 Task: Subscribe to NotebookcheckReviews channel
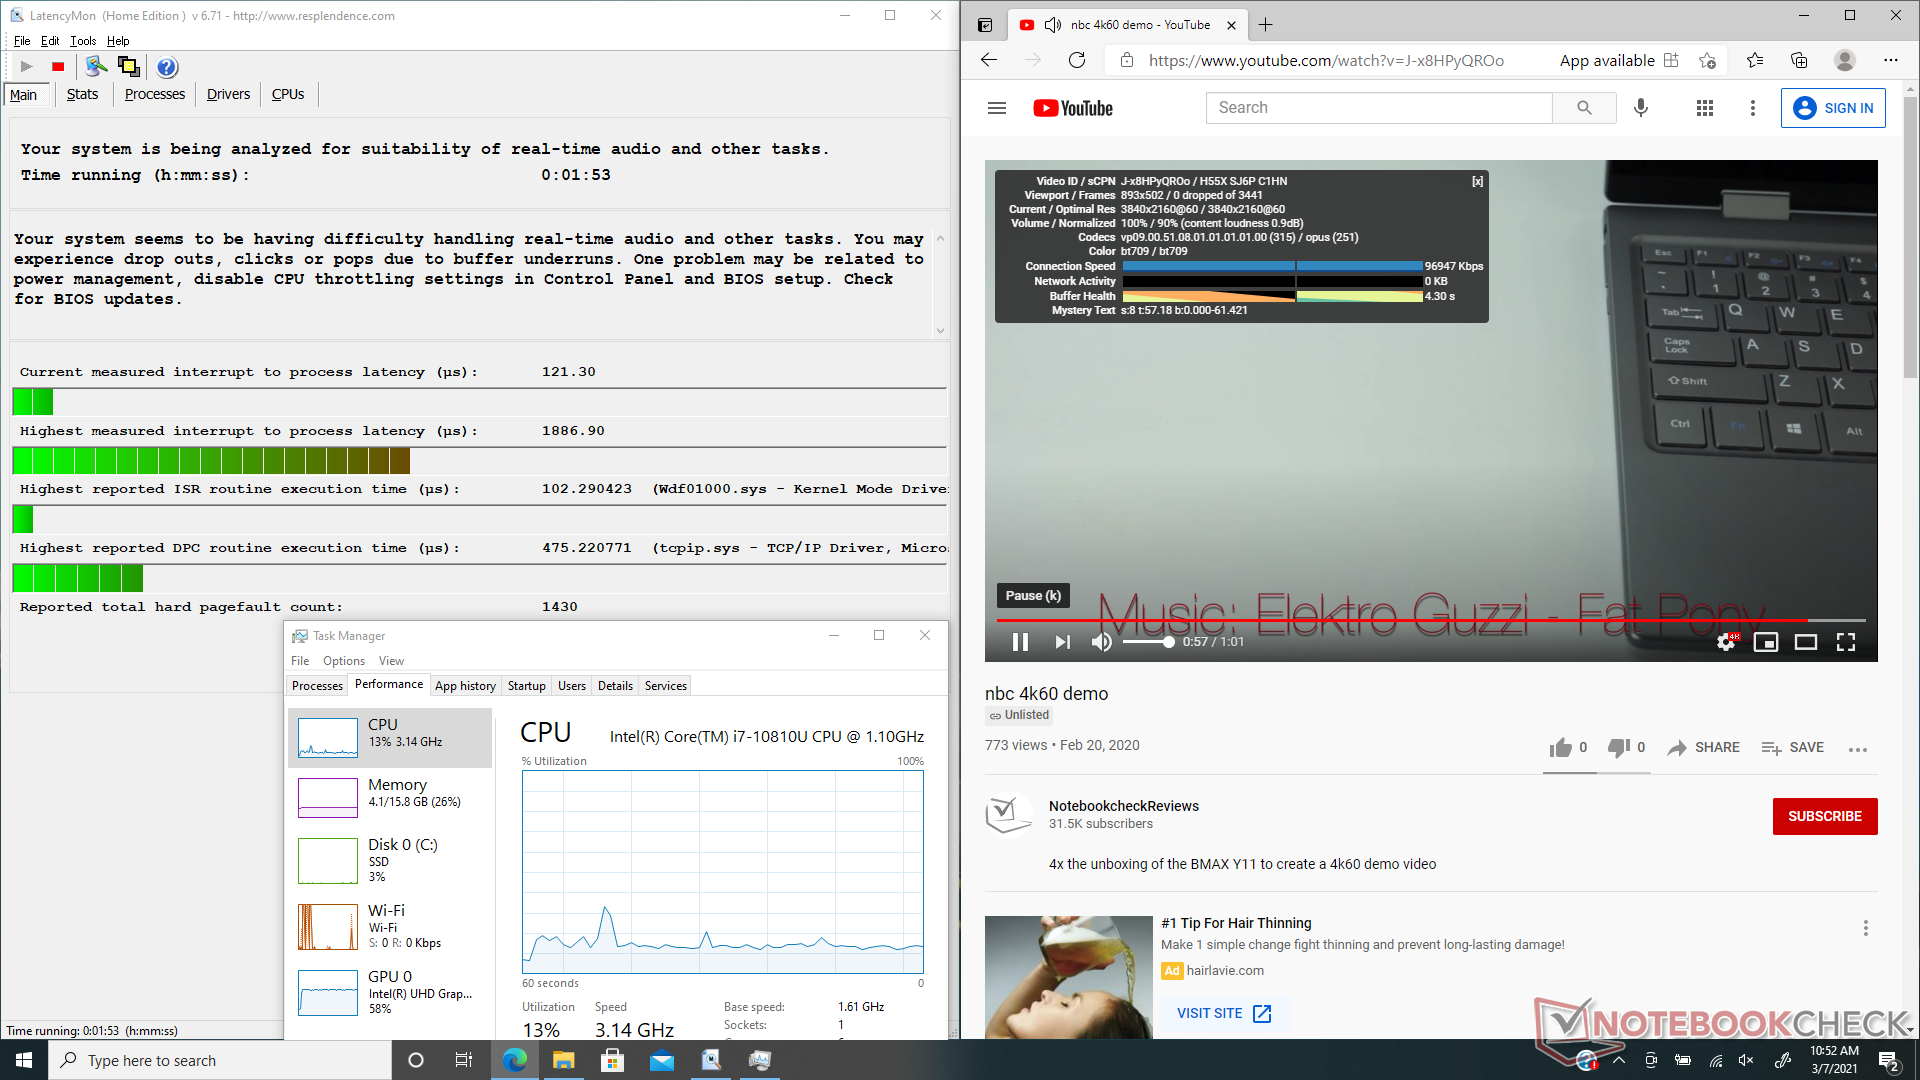1825,816
